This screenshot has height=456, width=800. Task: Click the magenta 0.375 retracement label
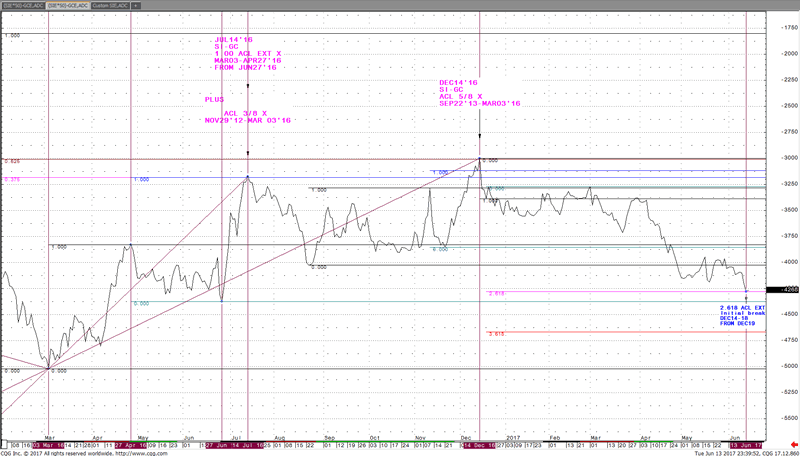(12, 179)
